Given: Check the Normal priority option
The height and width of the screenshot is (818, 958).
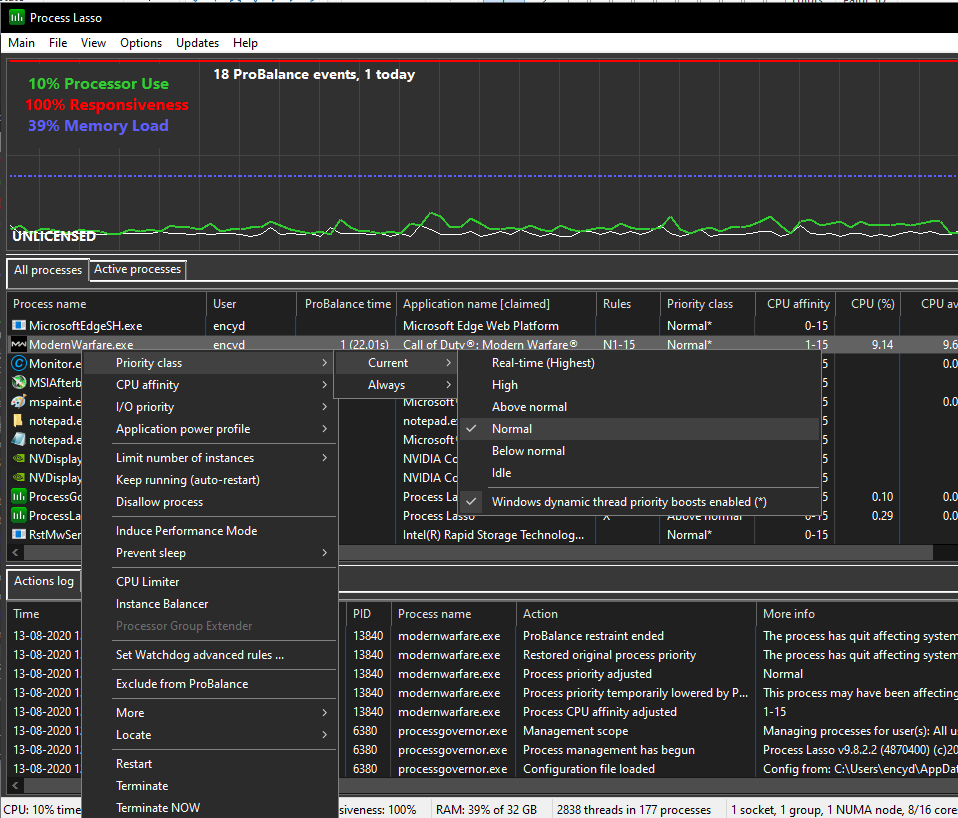Looking at the screenshot, I should tap(638, 429).
